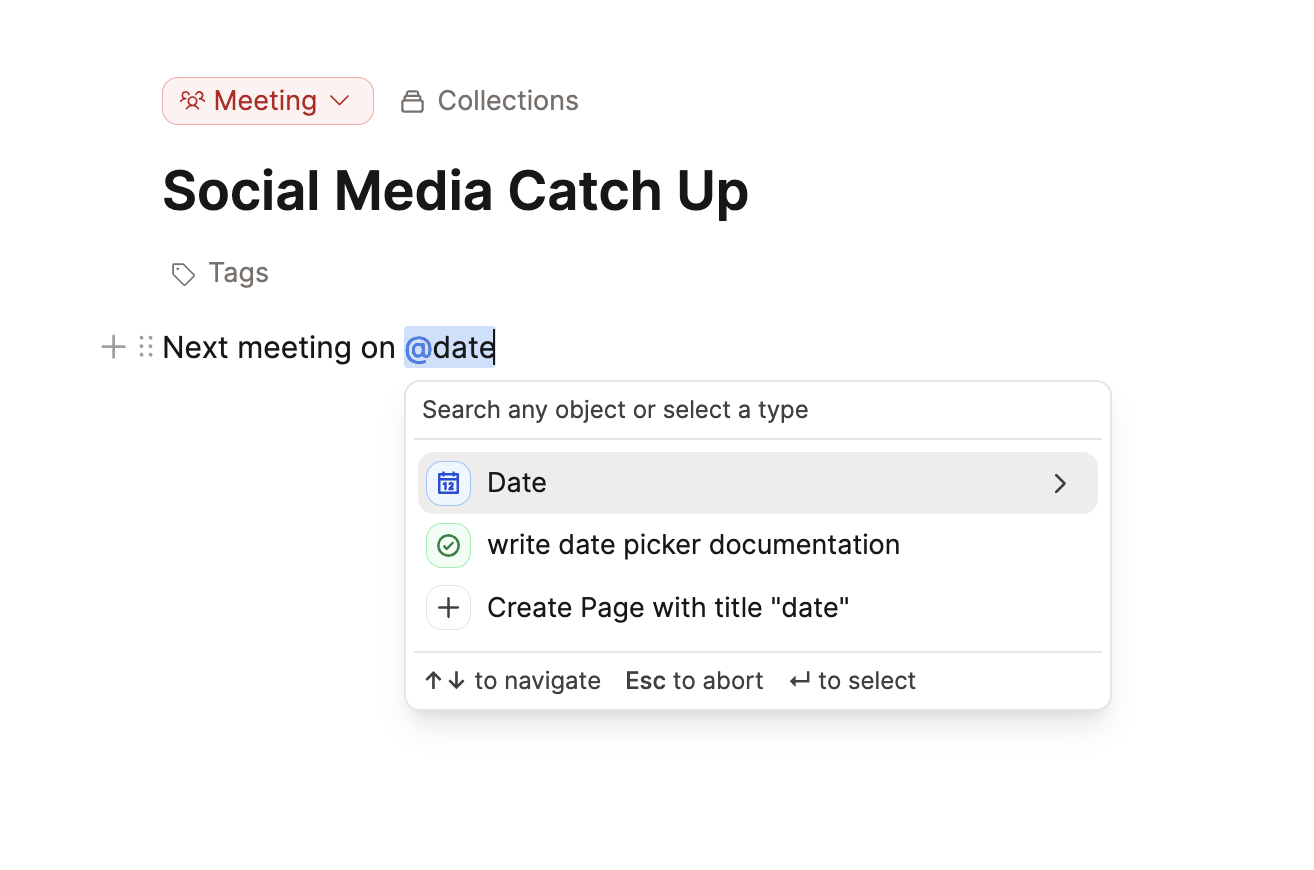The image size is (1314, 870).
Task: Click the green checkmark task icon
Action: click(x=448, y=546)
